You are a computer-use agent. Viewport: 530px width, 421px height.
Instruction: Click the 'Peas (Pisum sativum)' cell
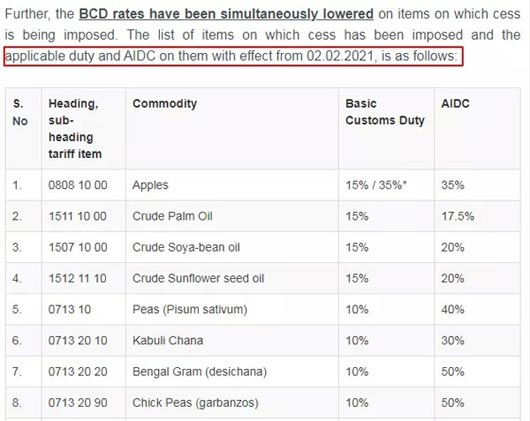(190, 309)
